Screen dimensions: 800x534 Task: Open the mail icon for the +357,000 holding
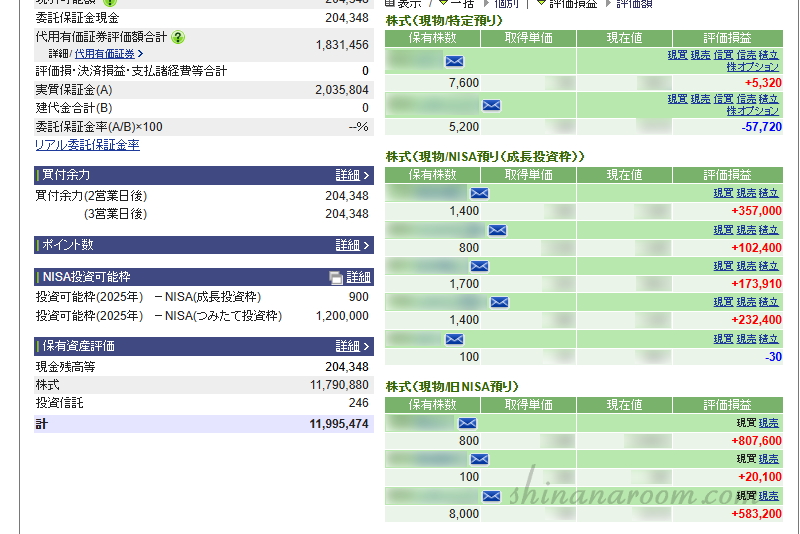click(479, 193)
